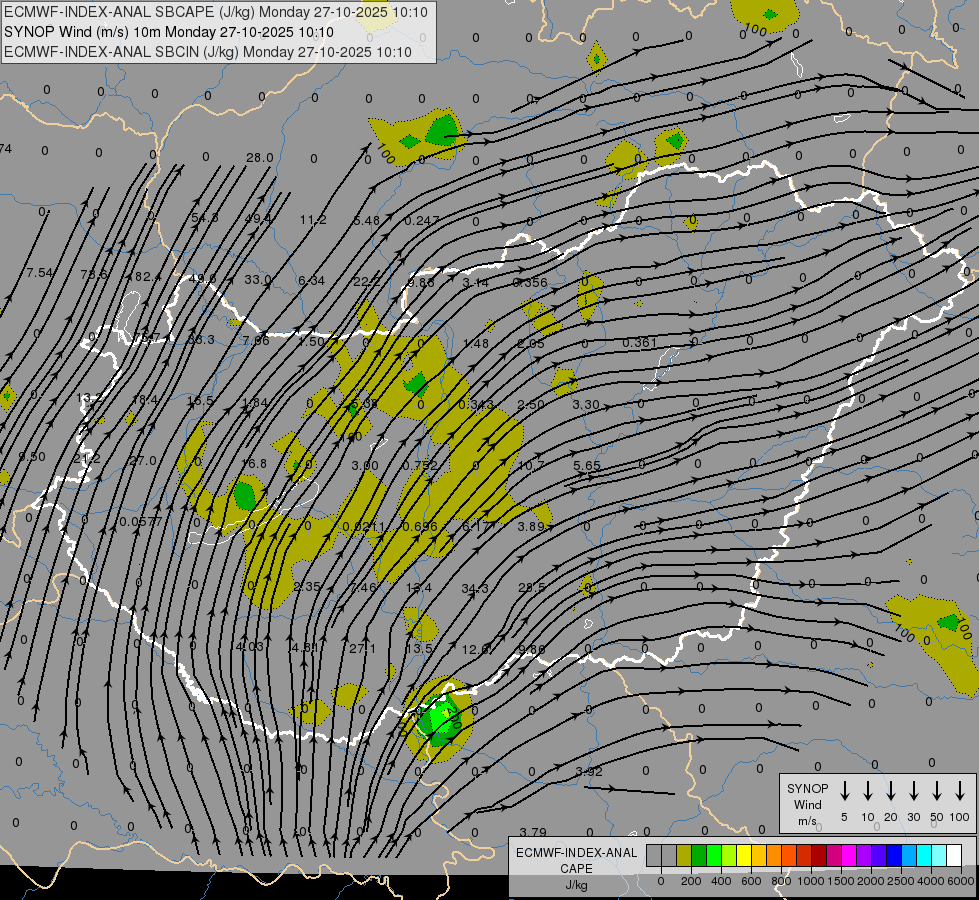The width and height of the screenshot is (979, 900).
Task: Click the map value 34.3
Action: [x=475, y=588]
